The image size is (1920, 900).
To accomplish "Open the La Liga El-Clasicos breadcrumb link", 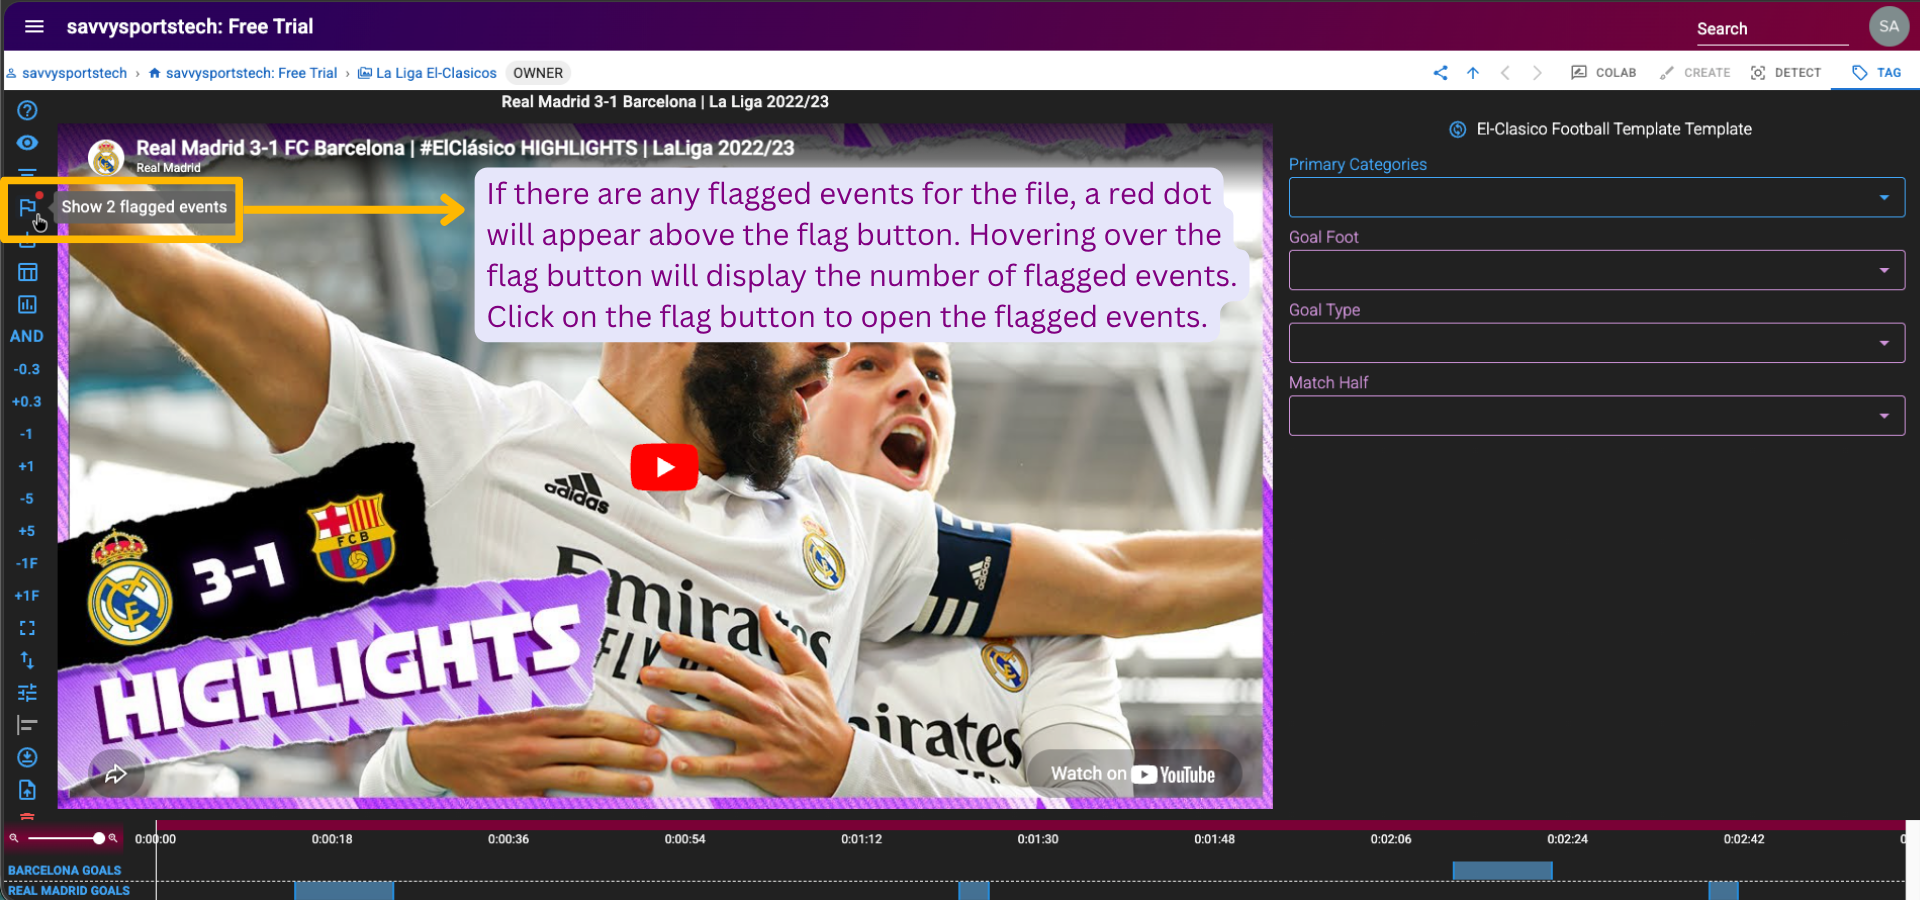I will tap(435, 73).
